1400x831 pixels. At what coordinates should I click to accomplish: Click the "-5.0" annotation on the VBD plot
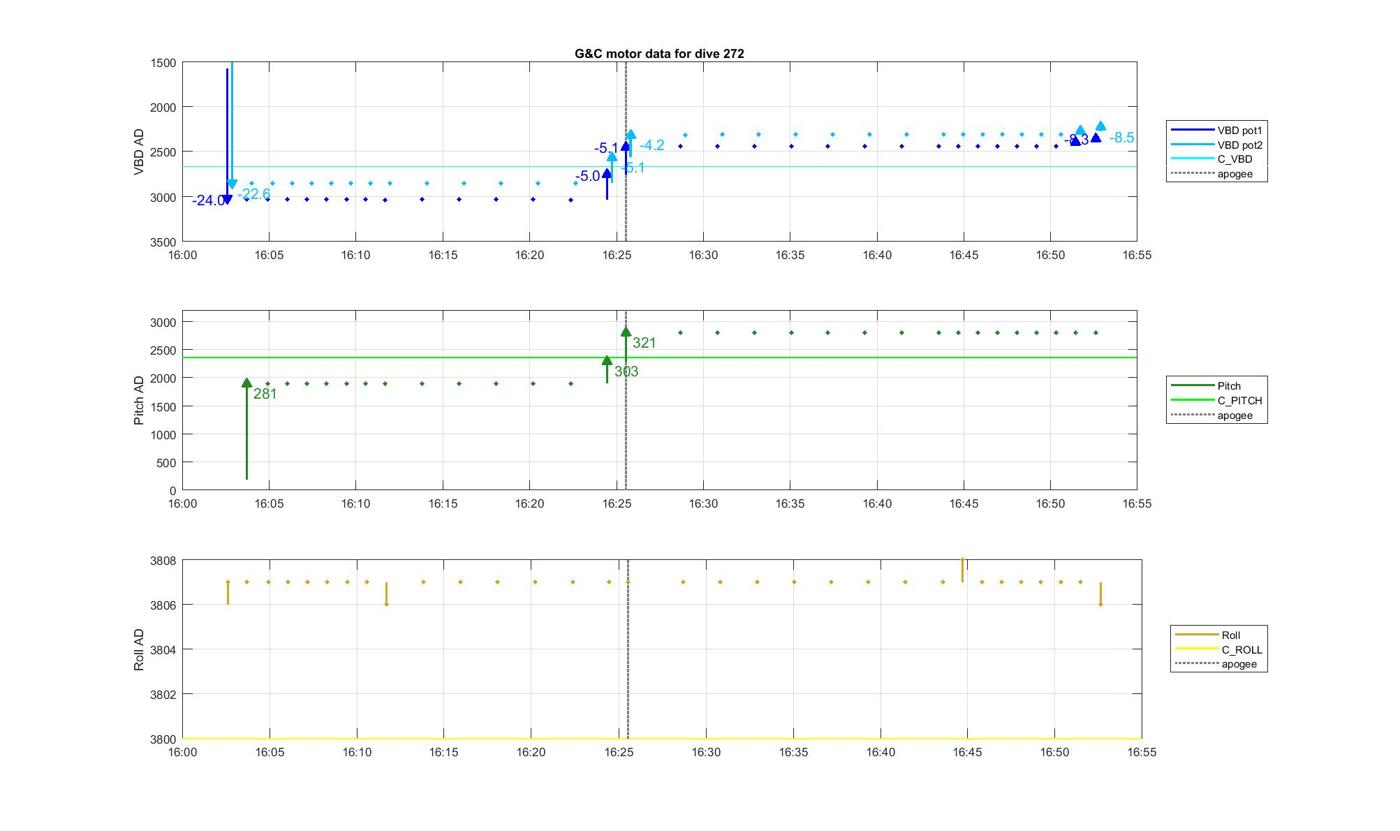[x=587, y=176]
